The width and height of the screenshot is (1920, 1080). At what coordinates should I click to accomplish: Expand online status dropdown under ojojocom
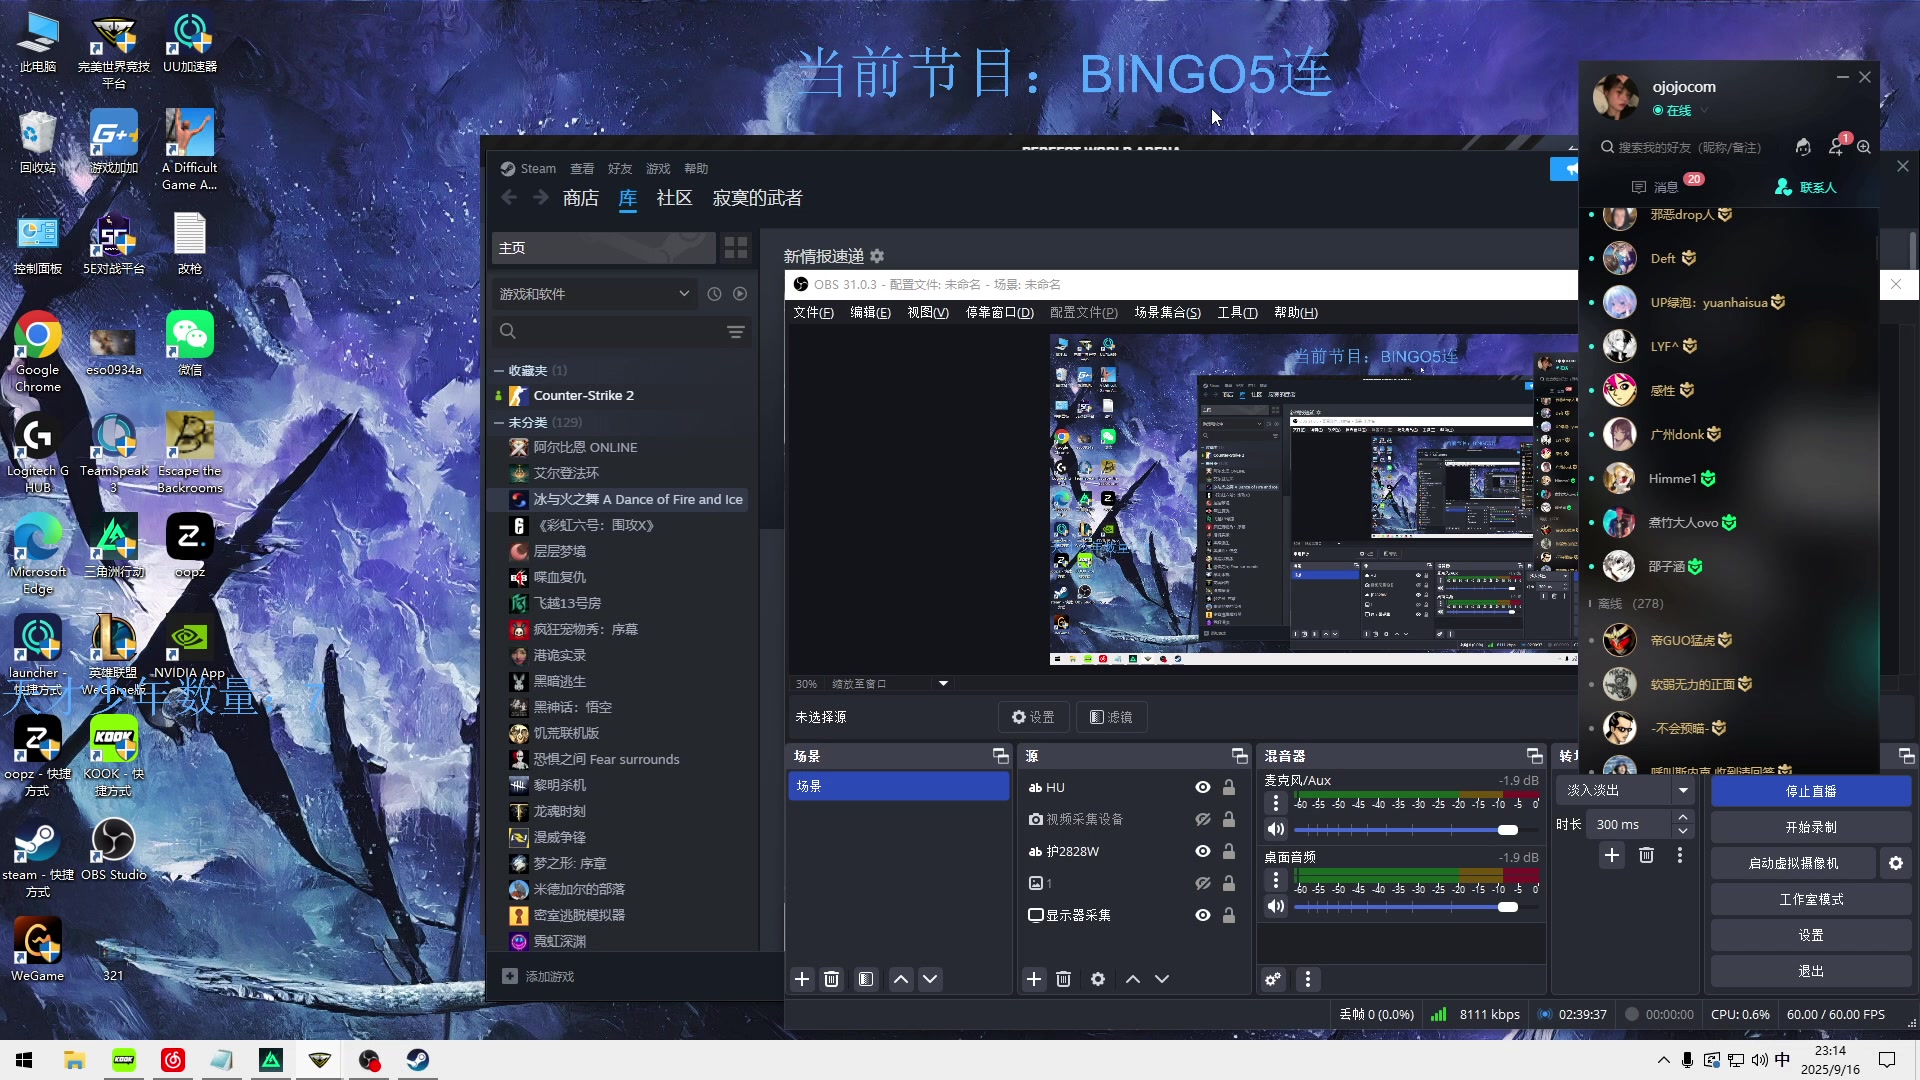1705,110
